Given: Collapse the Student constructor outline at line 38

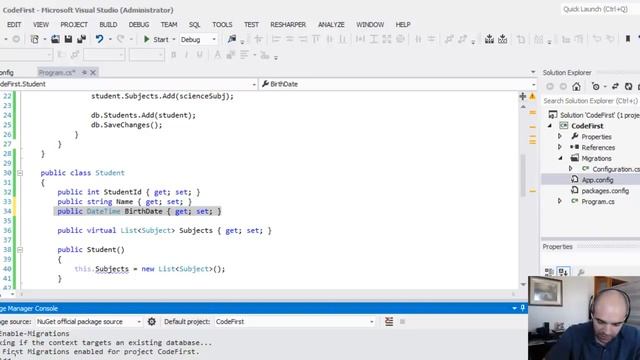Looking at the screenshot, I should coord(20,250).
